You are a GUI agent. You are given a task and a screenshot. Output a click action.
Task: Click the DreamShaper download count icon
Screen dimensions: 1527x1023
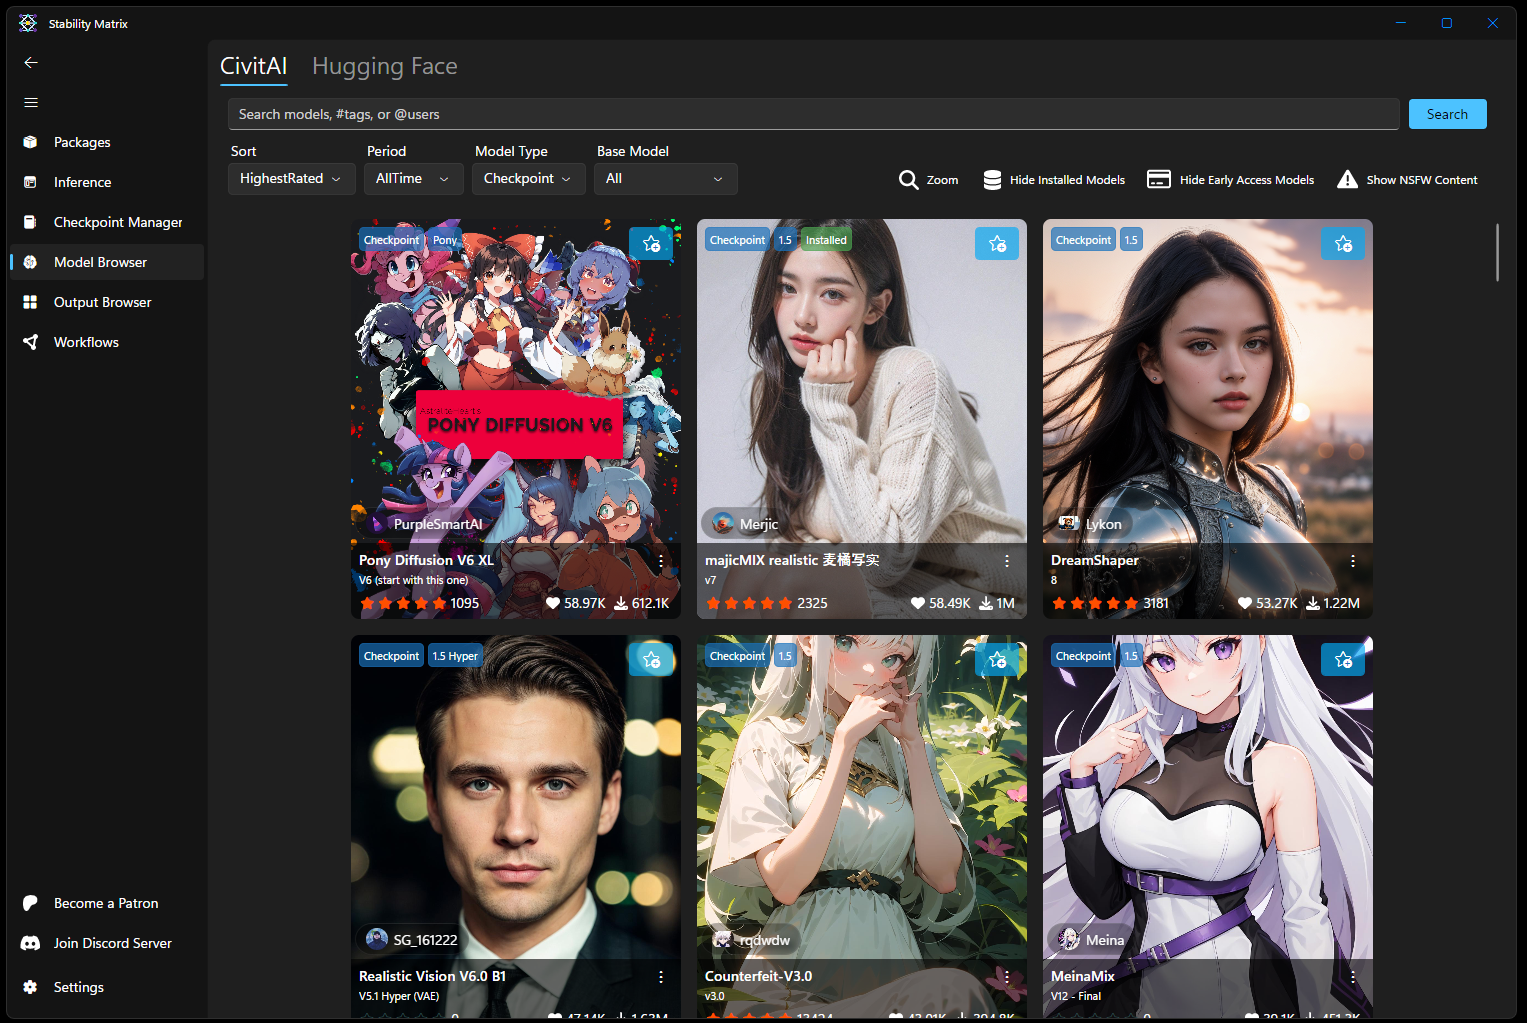click(1312, 603)
